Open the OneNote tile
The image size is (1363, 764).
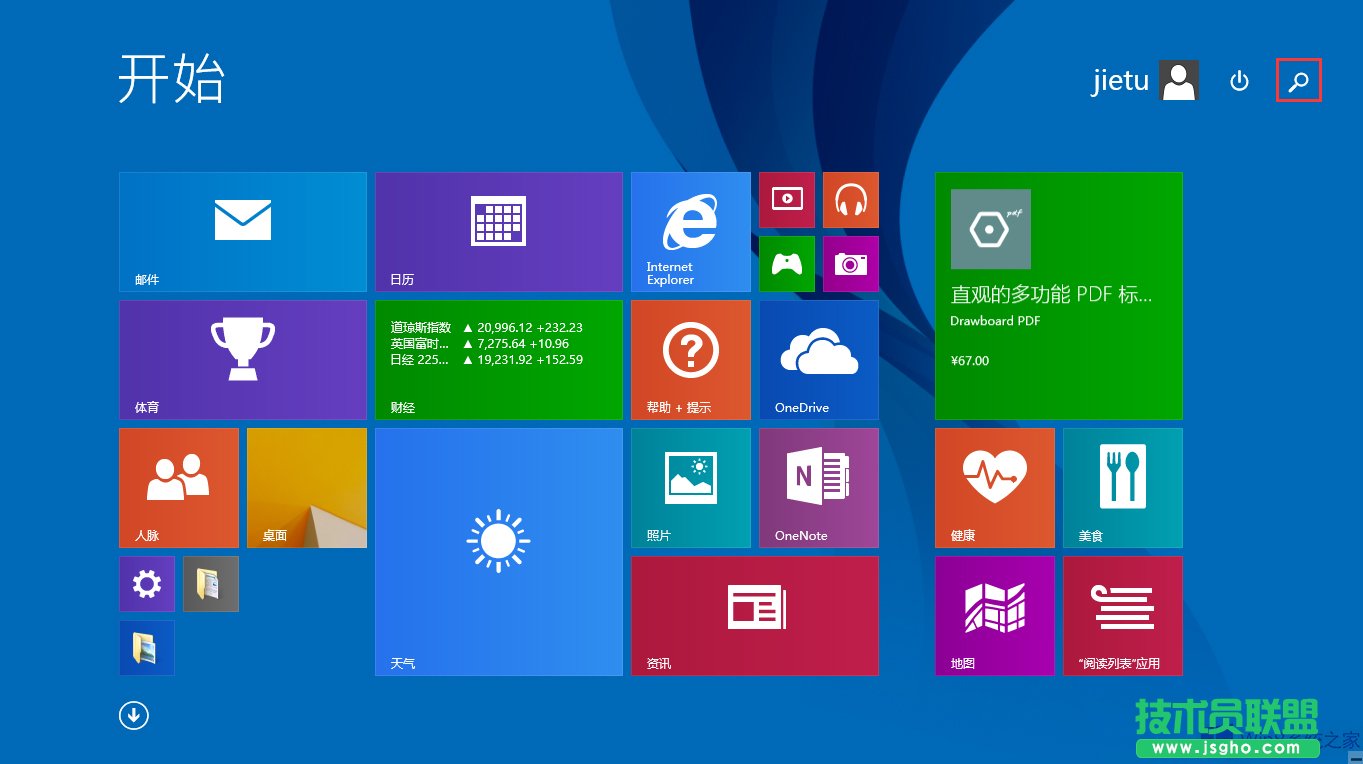pos(818,487)
